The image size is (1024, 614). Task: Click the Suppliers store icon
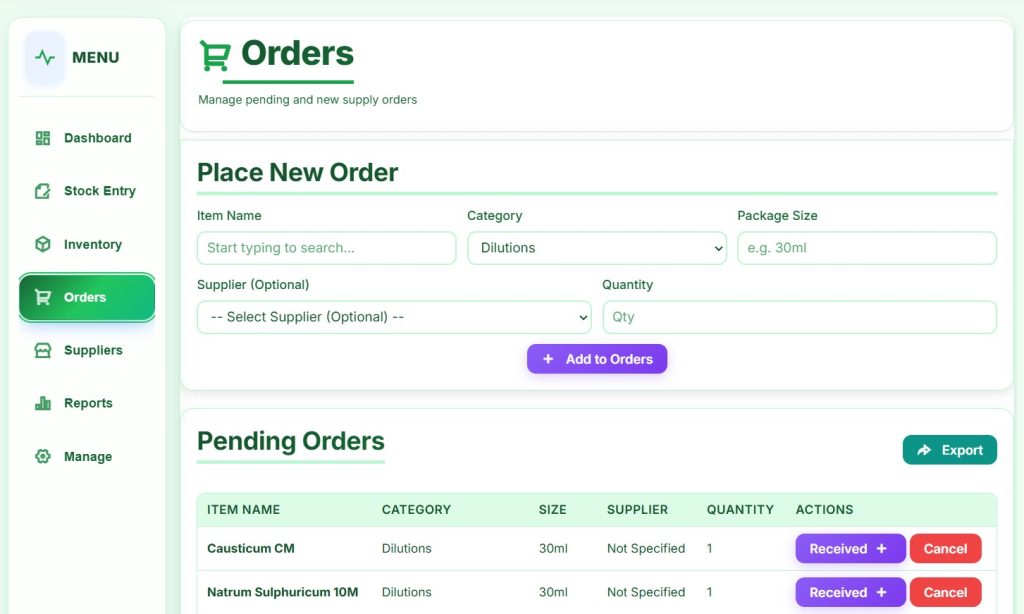click(42, 350)
